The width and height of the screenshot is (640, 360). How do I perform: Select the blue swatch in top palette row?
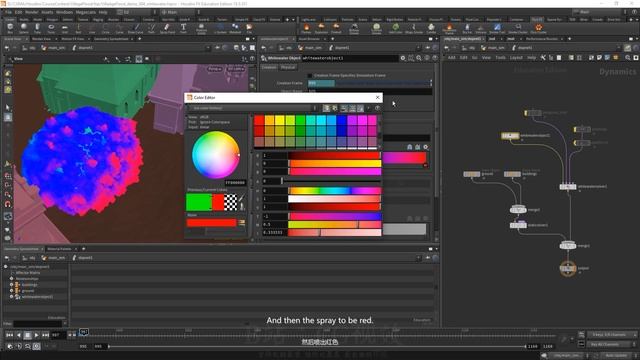pyautogui.click(x=342, y=120)
